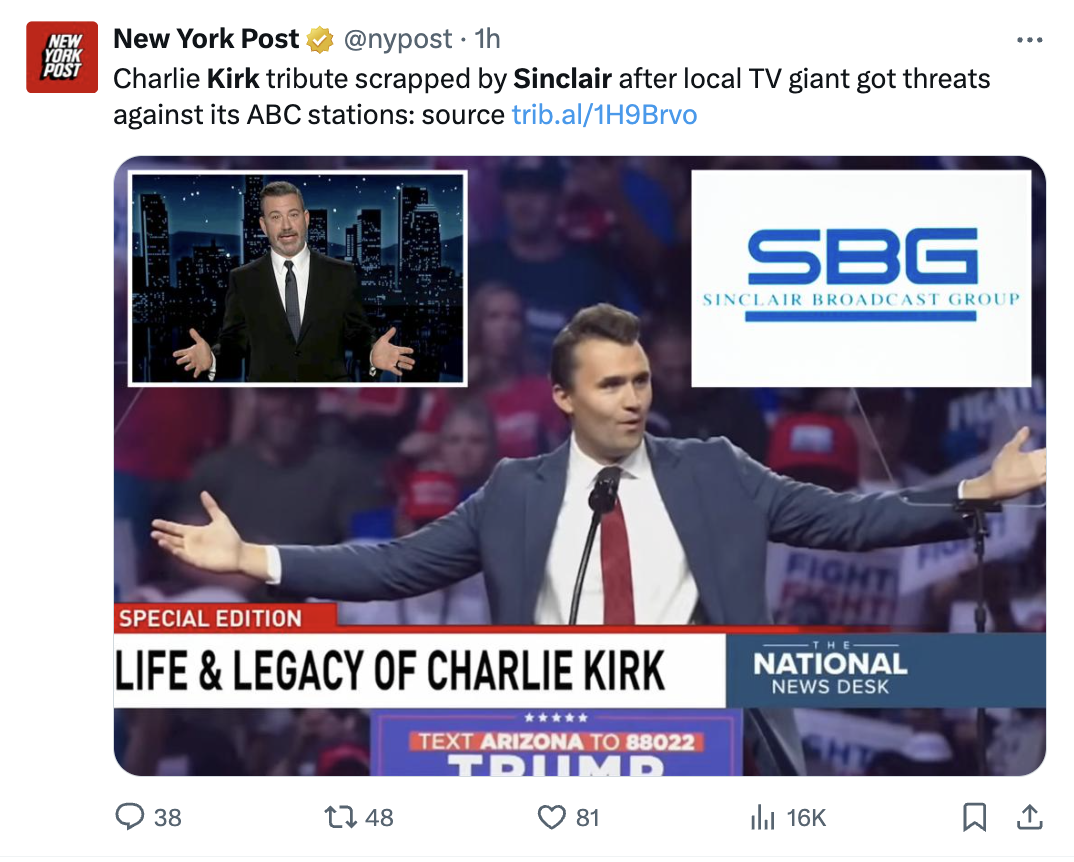Open the trib.al/1H9Brvo article link

604,114
